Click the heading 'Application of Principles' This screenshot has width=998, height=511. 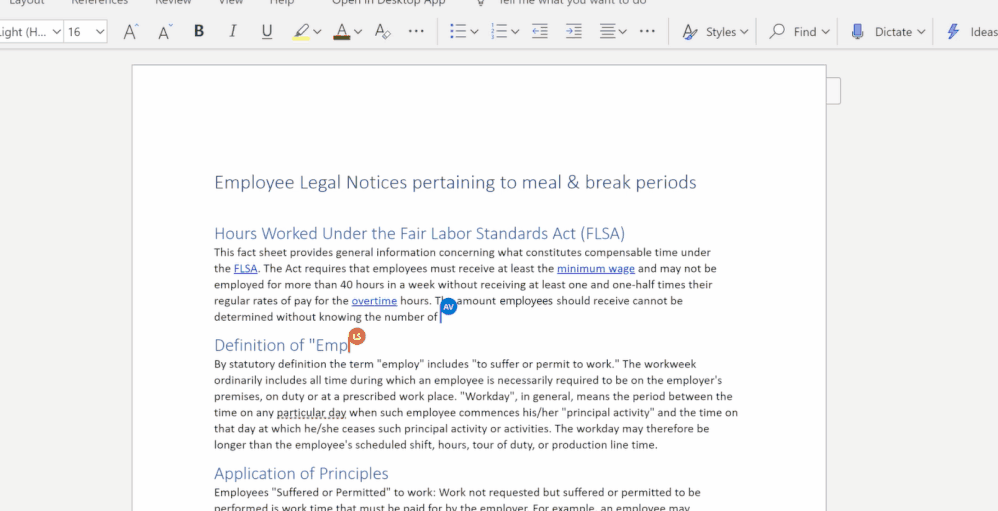point(301,473)
